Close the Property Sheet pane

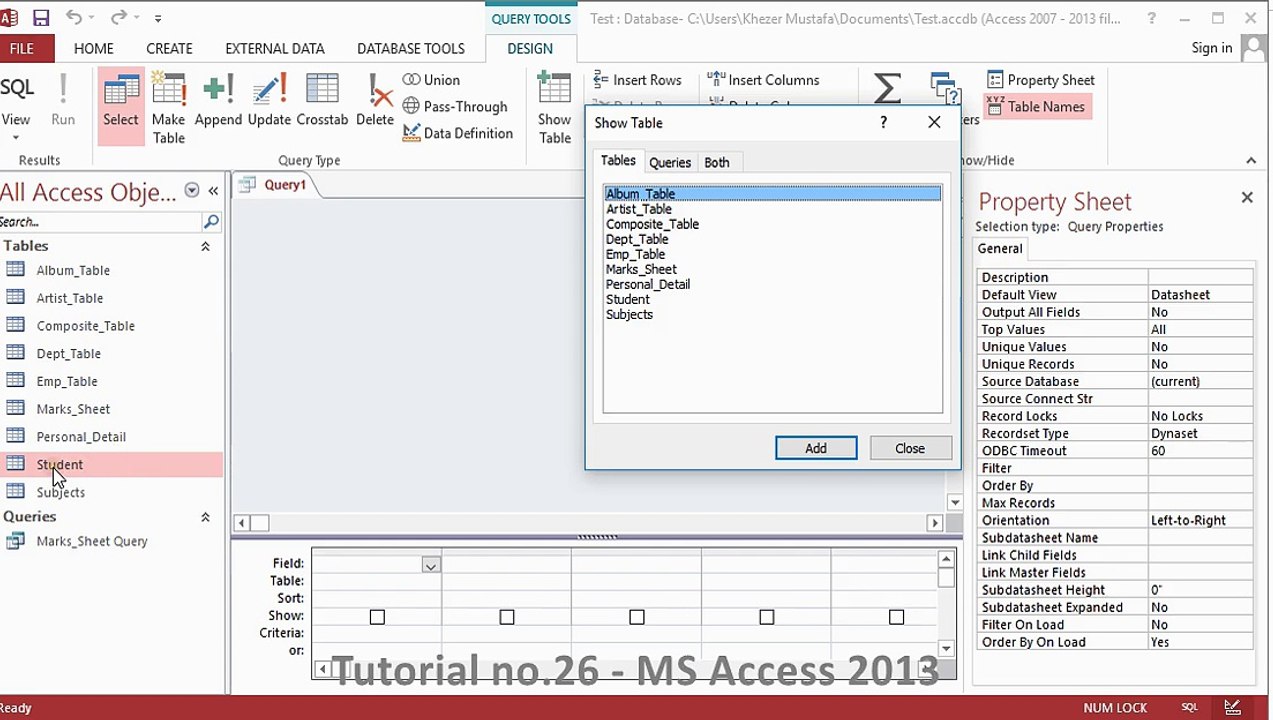click(1247, 198)
